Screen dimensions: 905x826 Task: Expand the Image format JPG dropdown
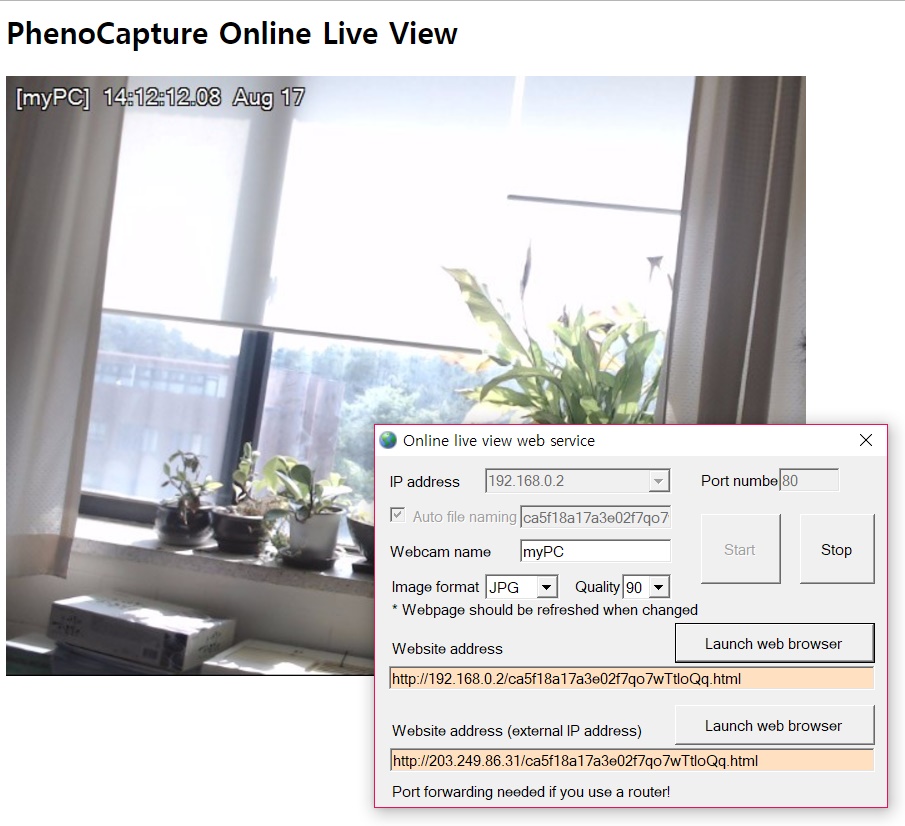tap(546, 588)
